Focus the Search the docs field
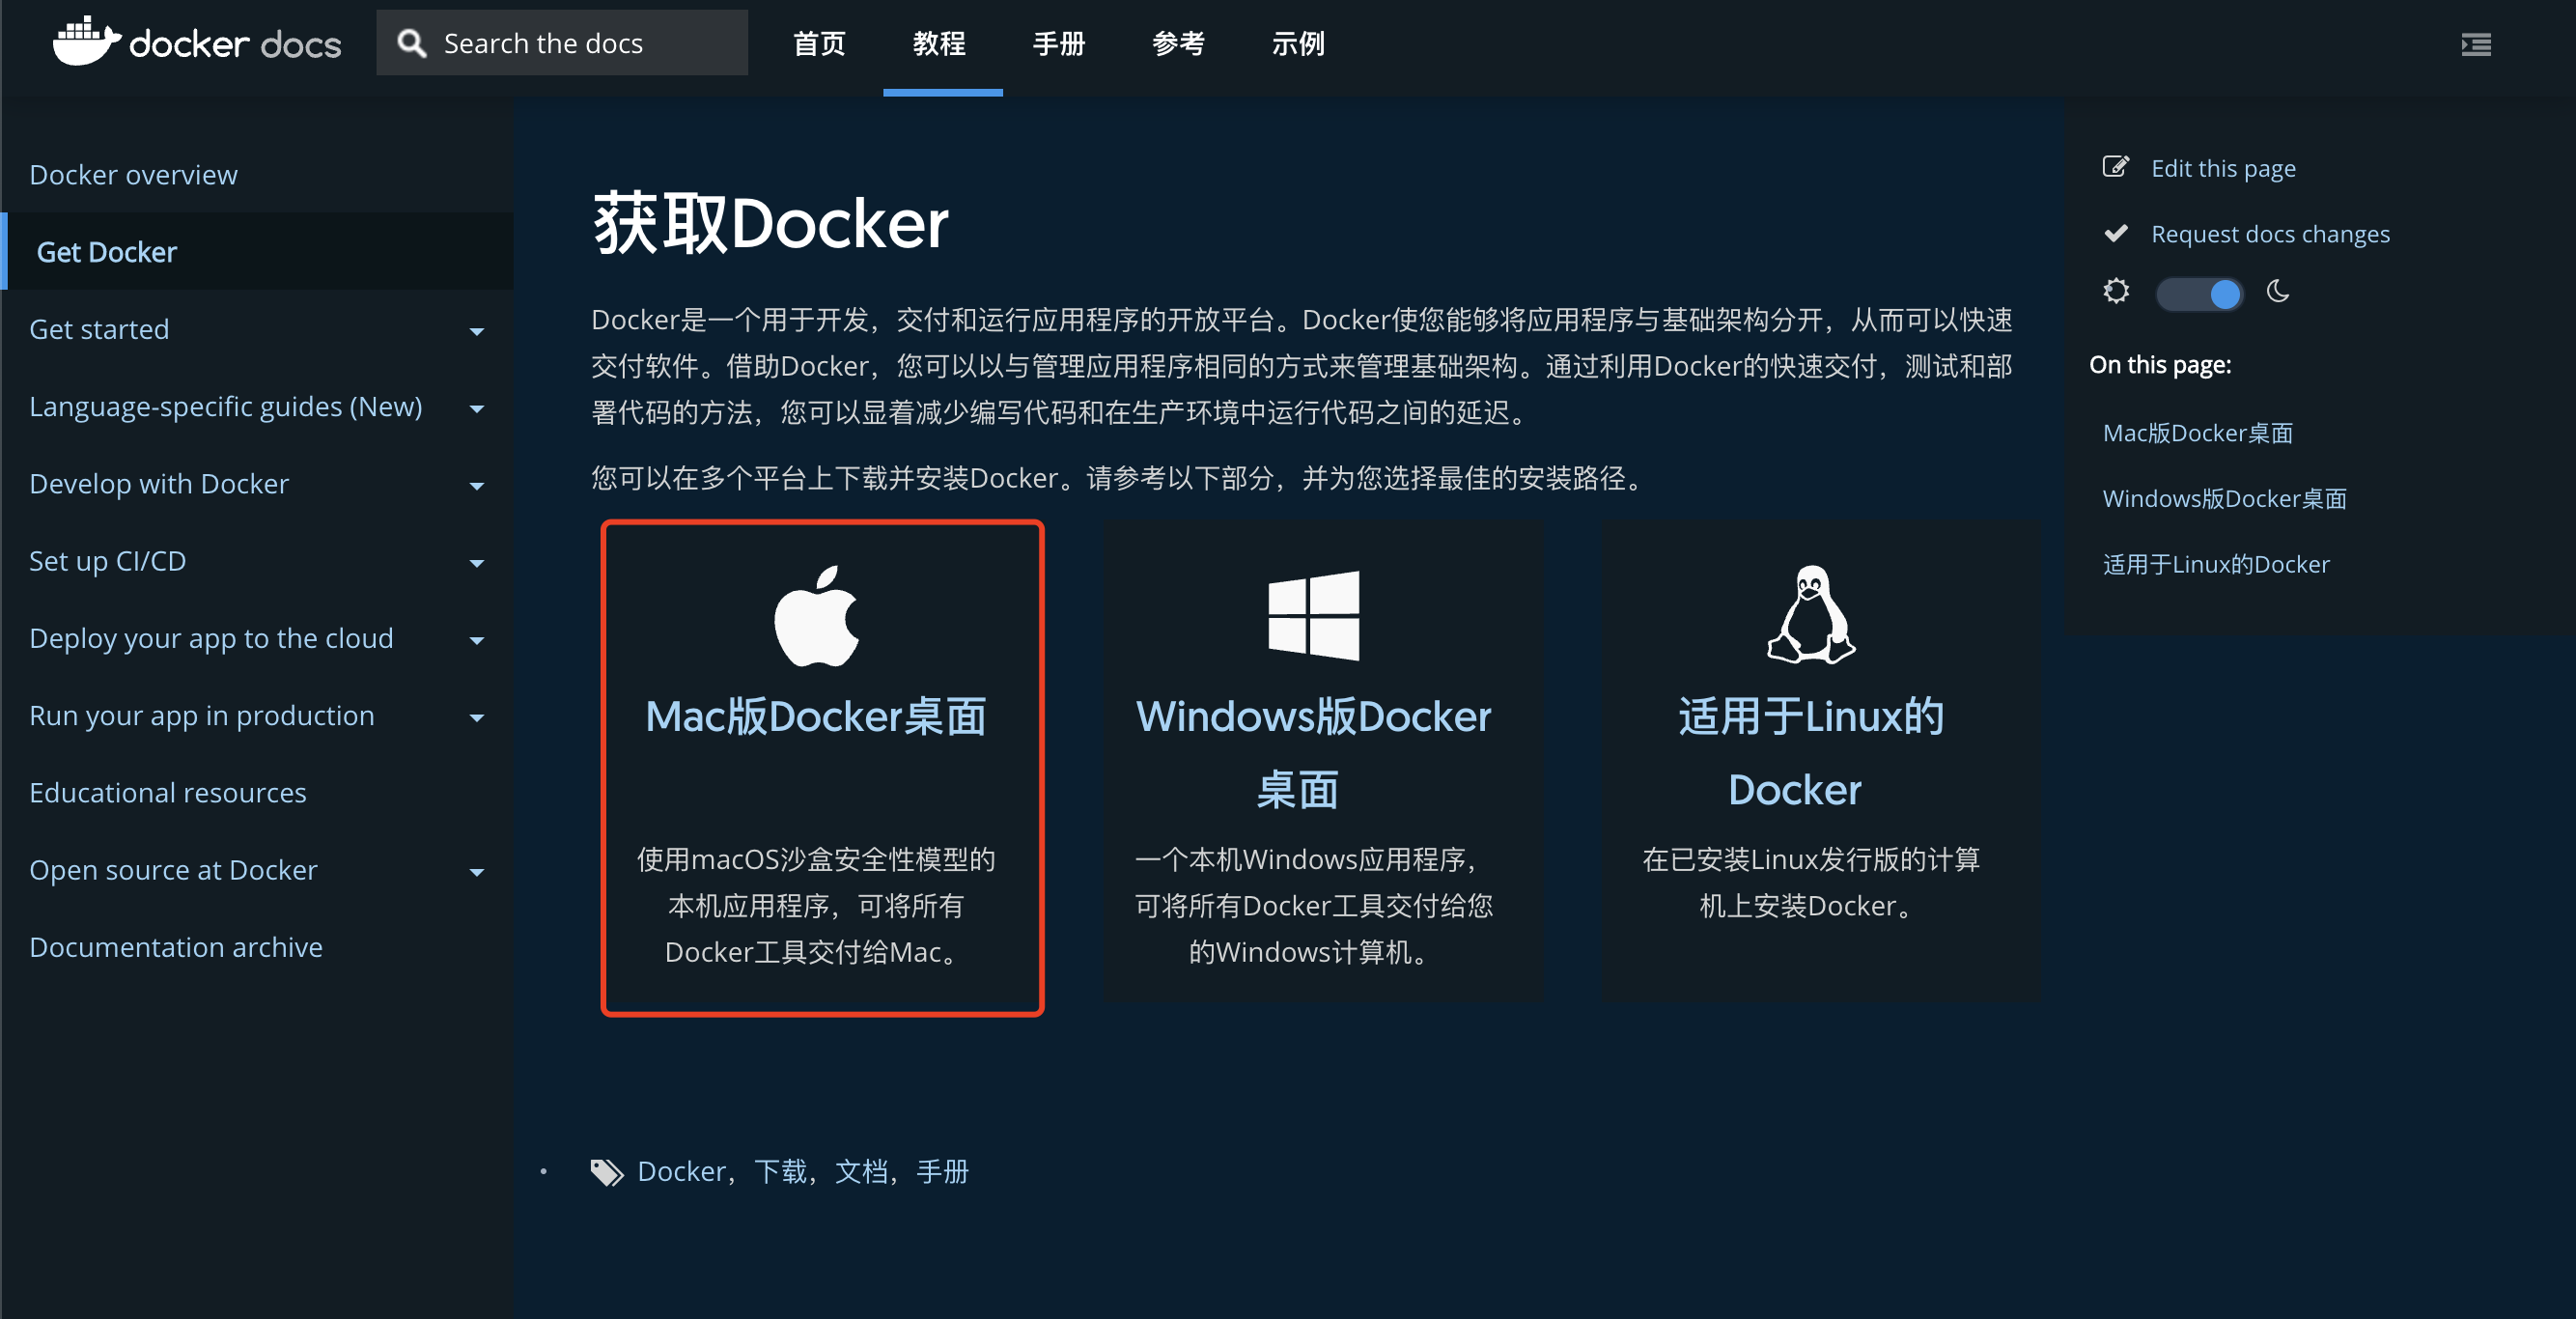2576x1319 pixels. point(561,43)
